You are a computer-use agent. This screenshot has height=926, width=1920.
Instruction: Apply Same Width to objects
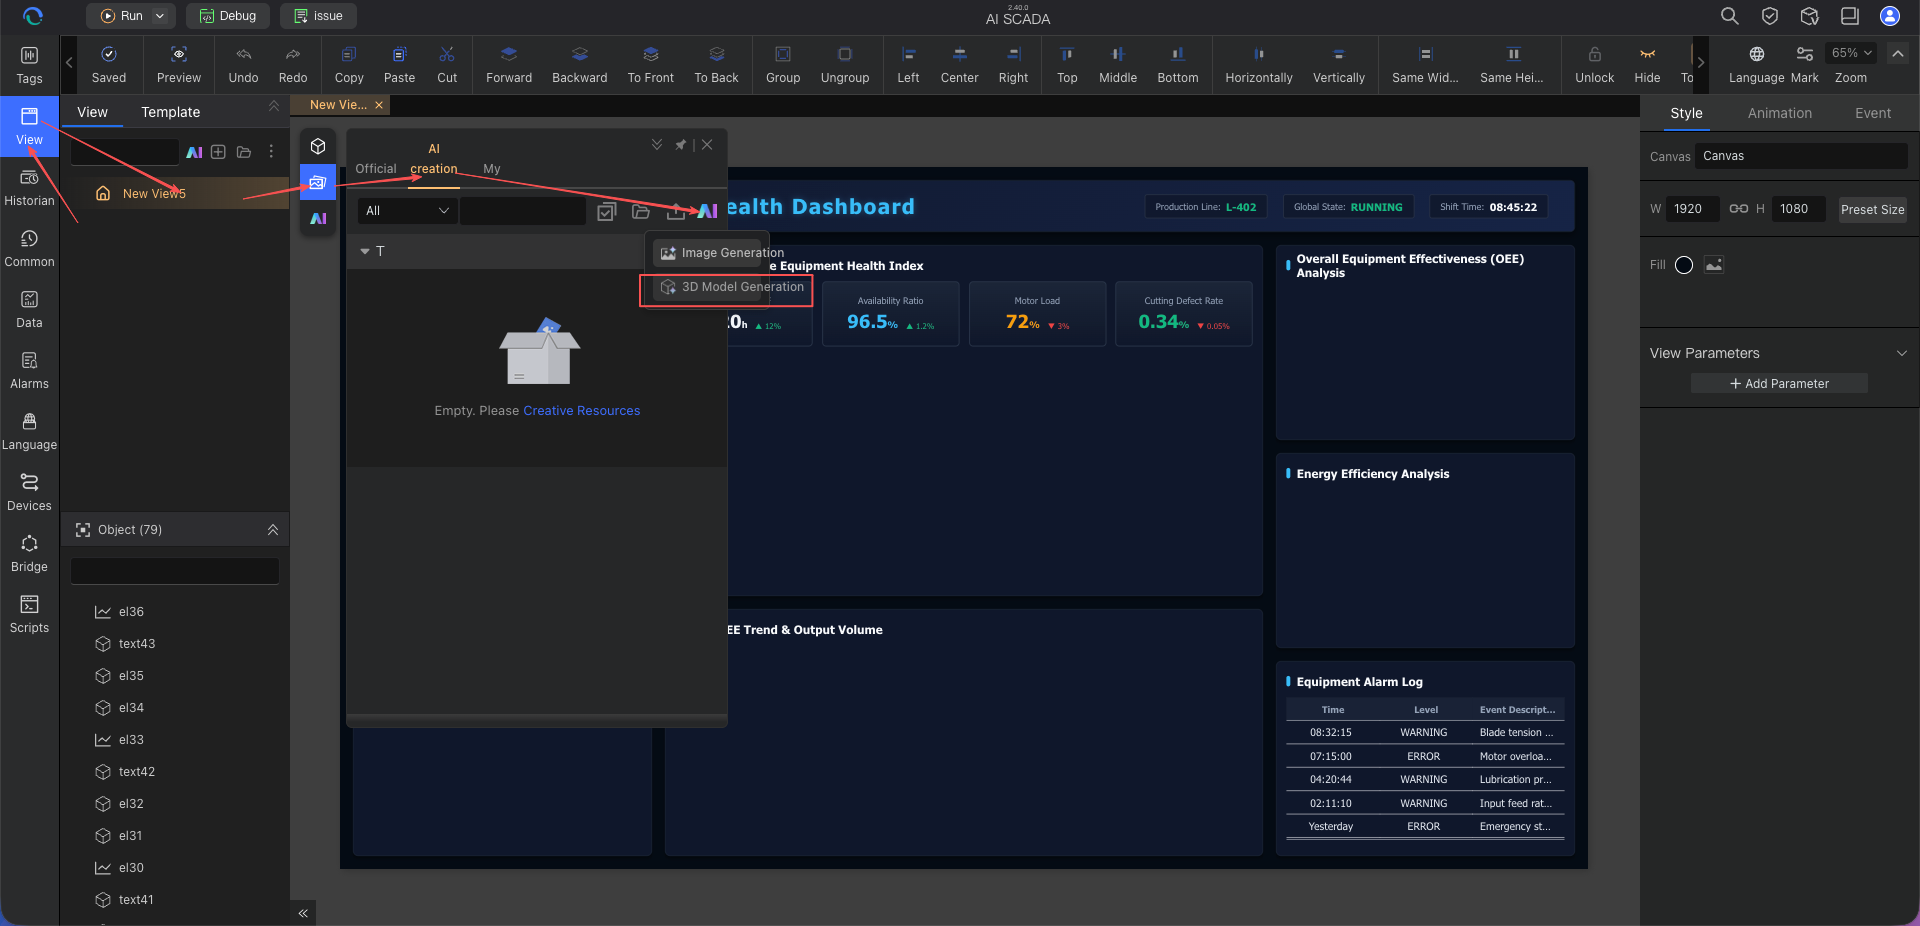[1425, 65]
